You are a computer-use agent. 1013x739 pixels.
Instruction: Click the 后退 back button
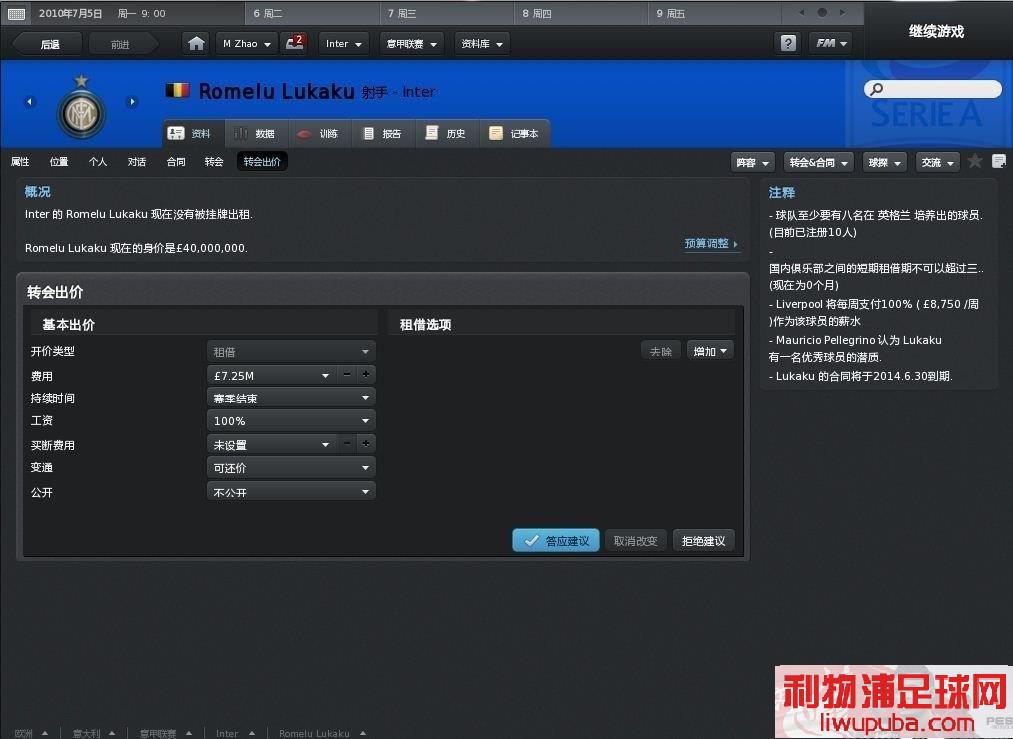(x=50, y=44)
